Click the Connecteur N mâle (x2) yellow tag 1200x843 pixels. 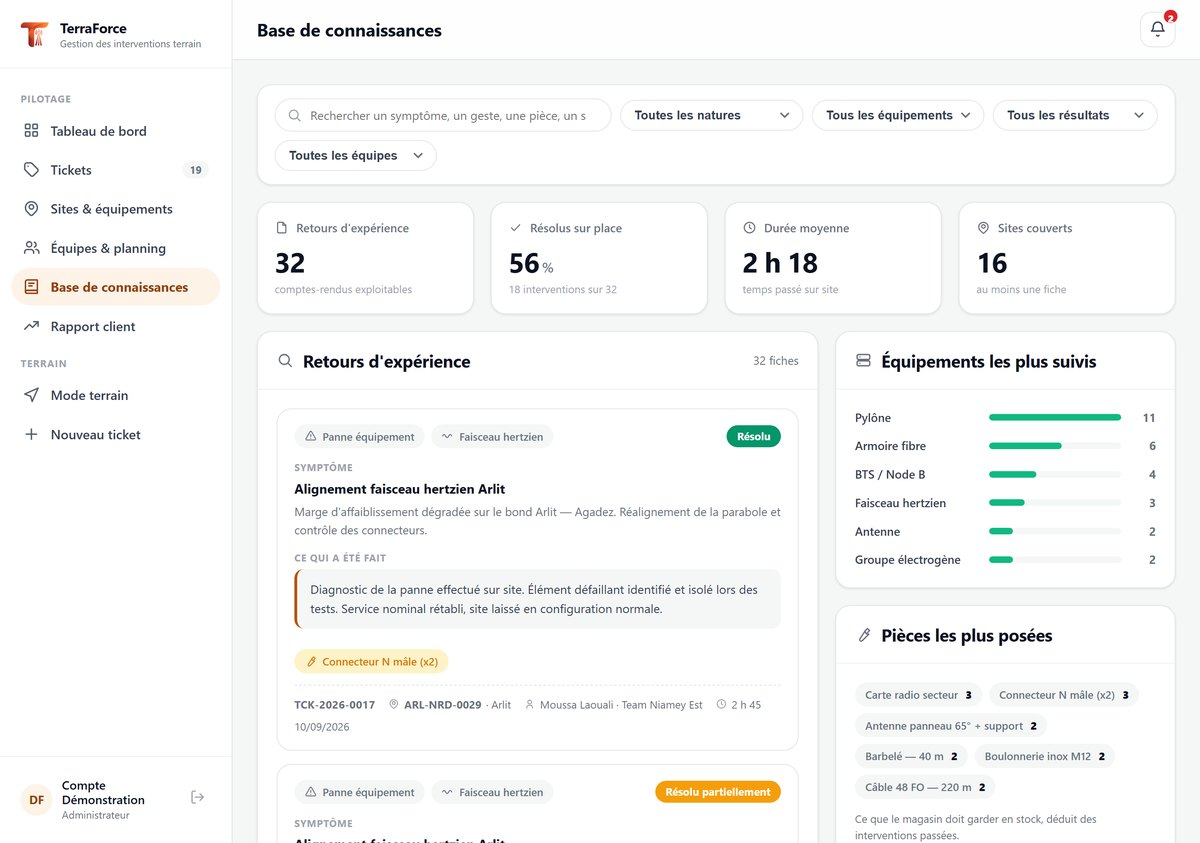click(372, 661)
